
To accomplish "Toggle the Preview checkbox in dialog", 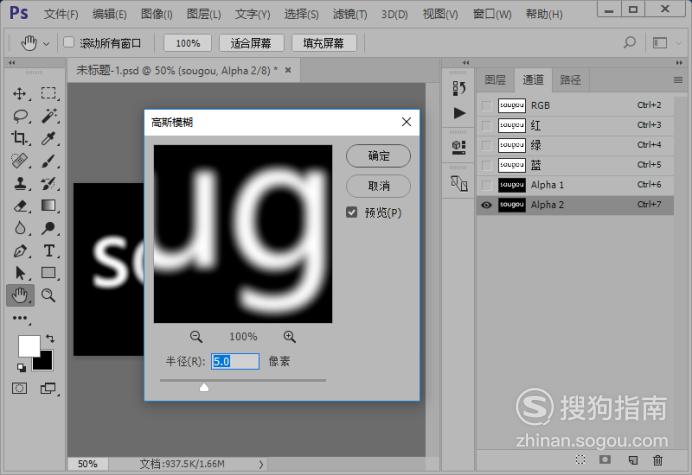I will (x=352, y=212).
